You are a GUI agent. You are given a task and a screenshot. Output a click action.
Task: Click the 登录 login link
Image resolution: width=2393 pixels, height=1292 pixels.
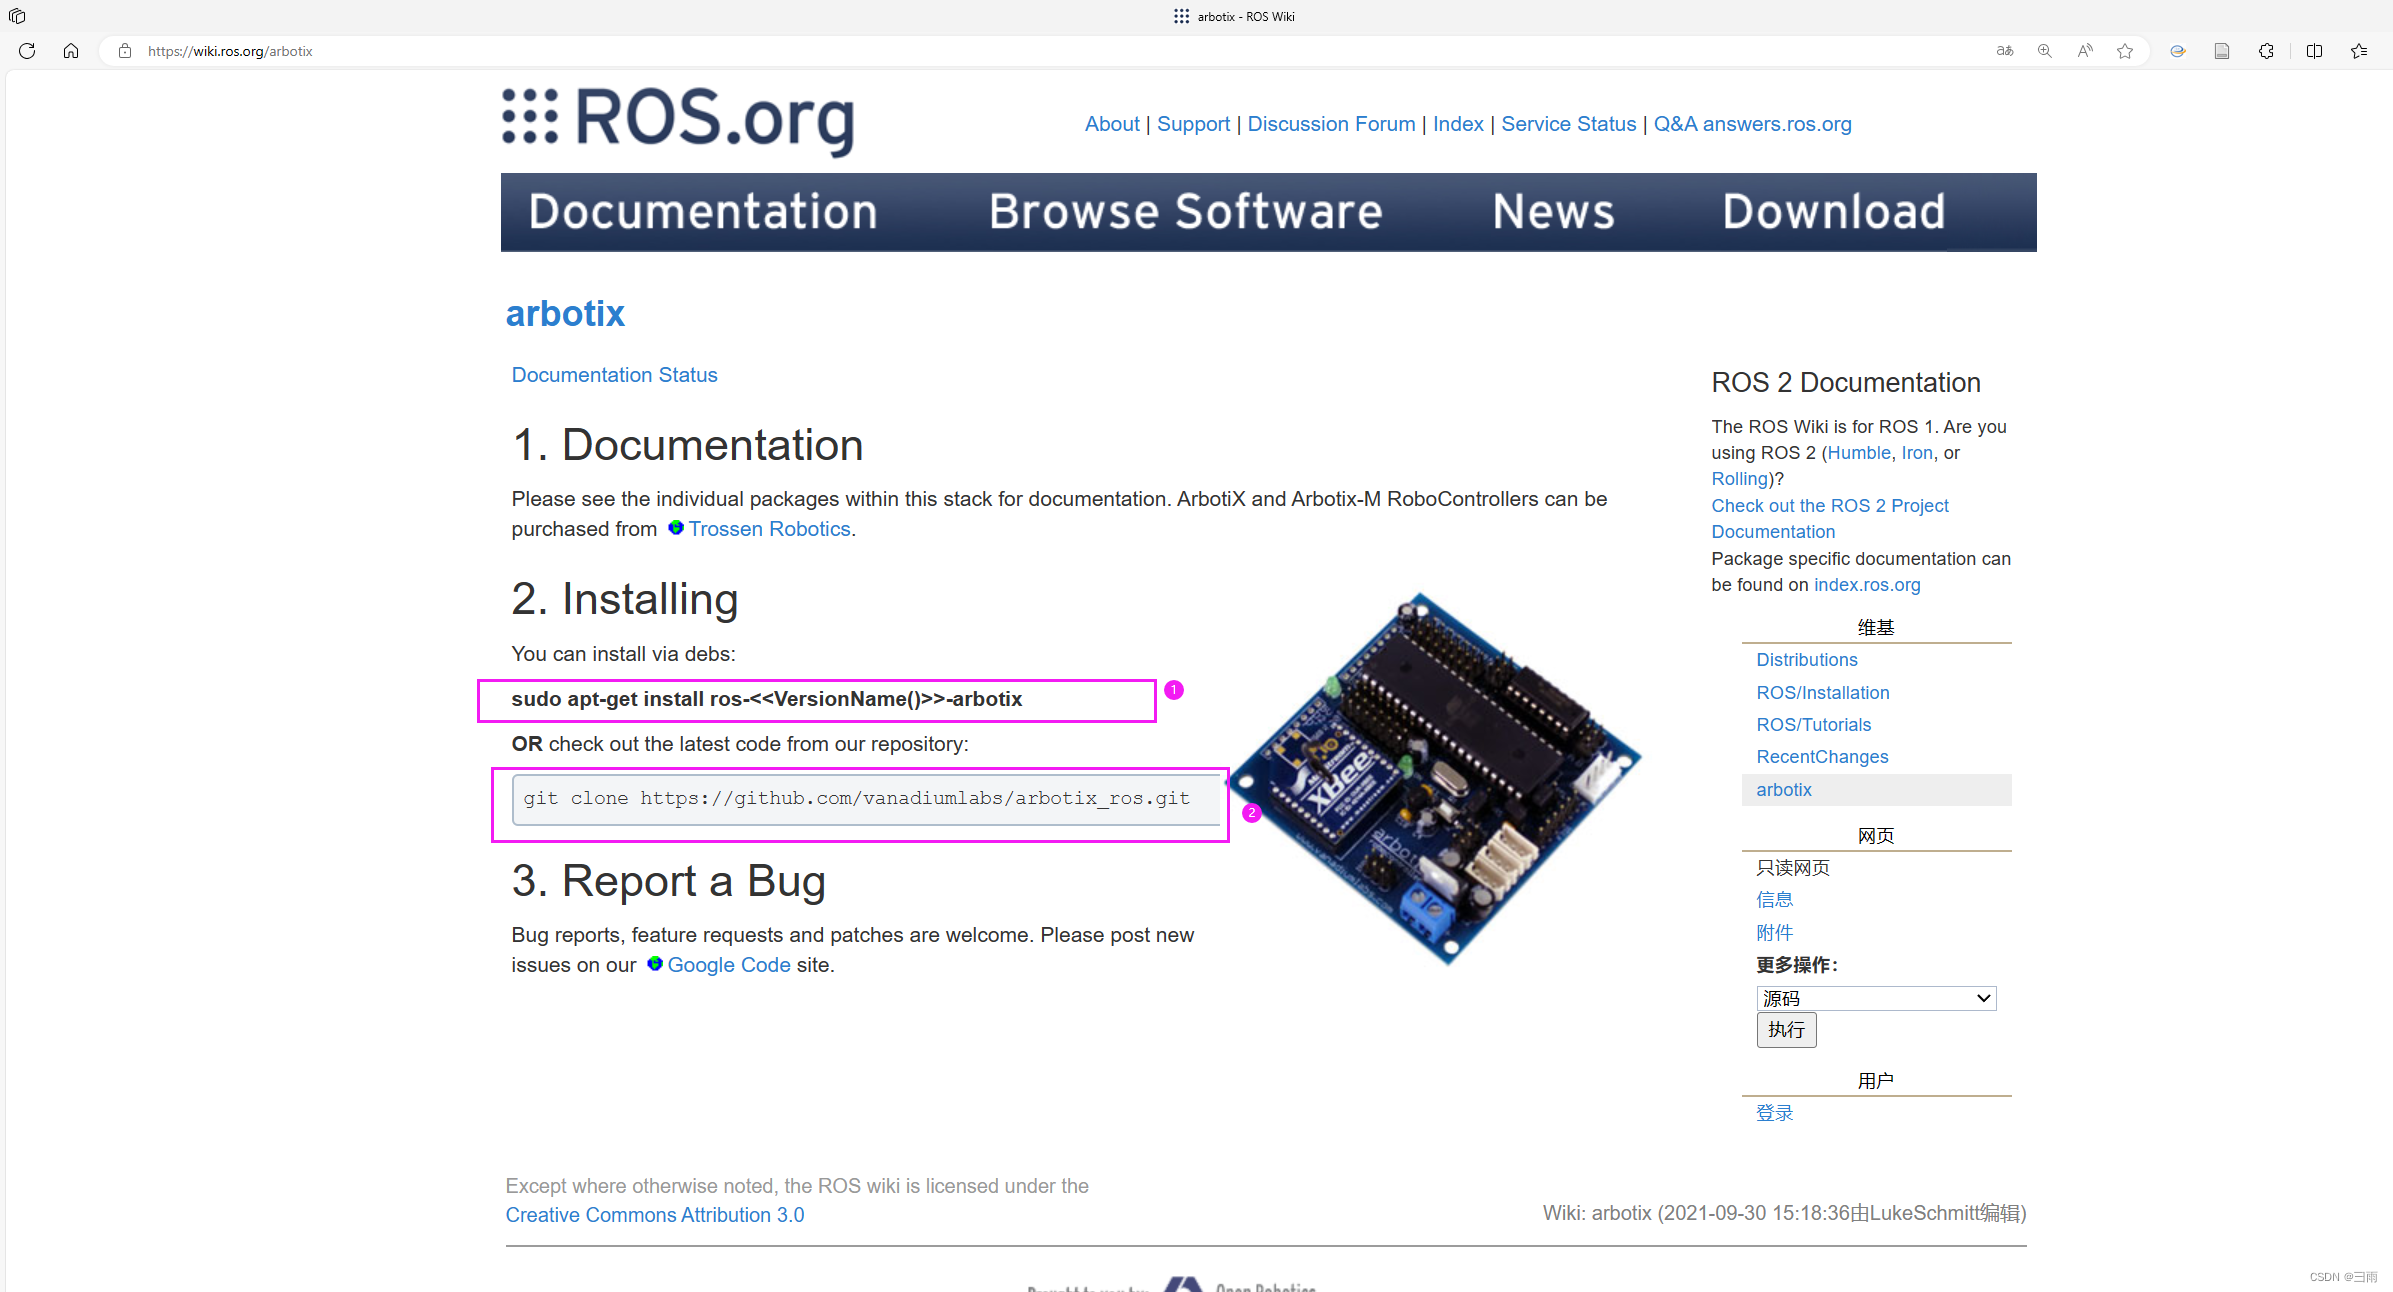pos(1774,1113)
